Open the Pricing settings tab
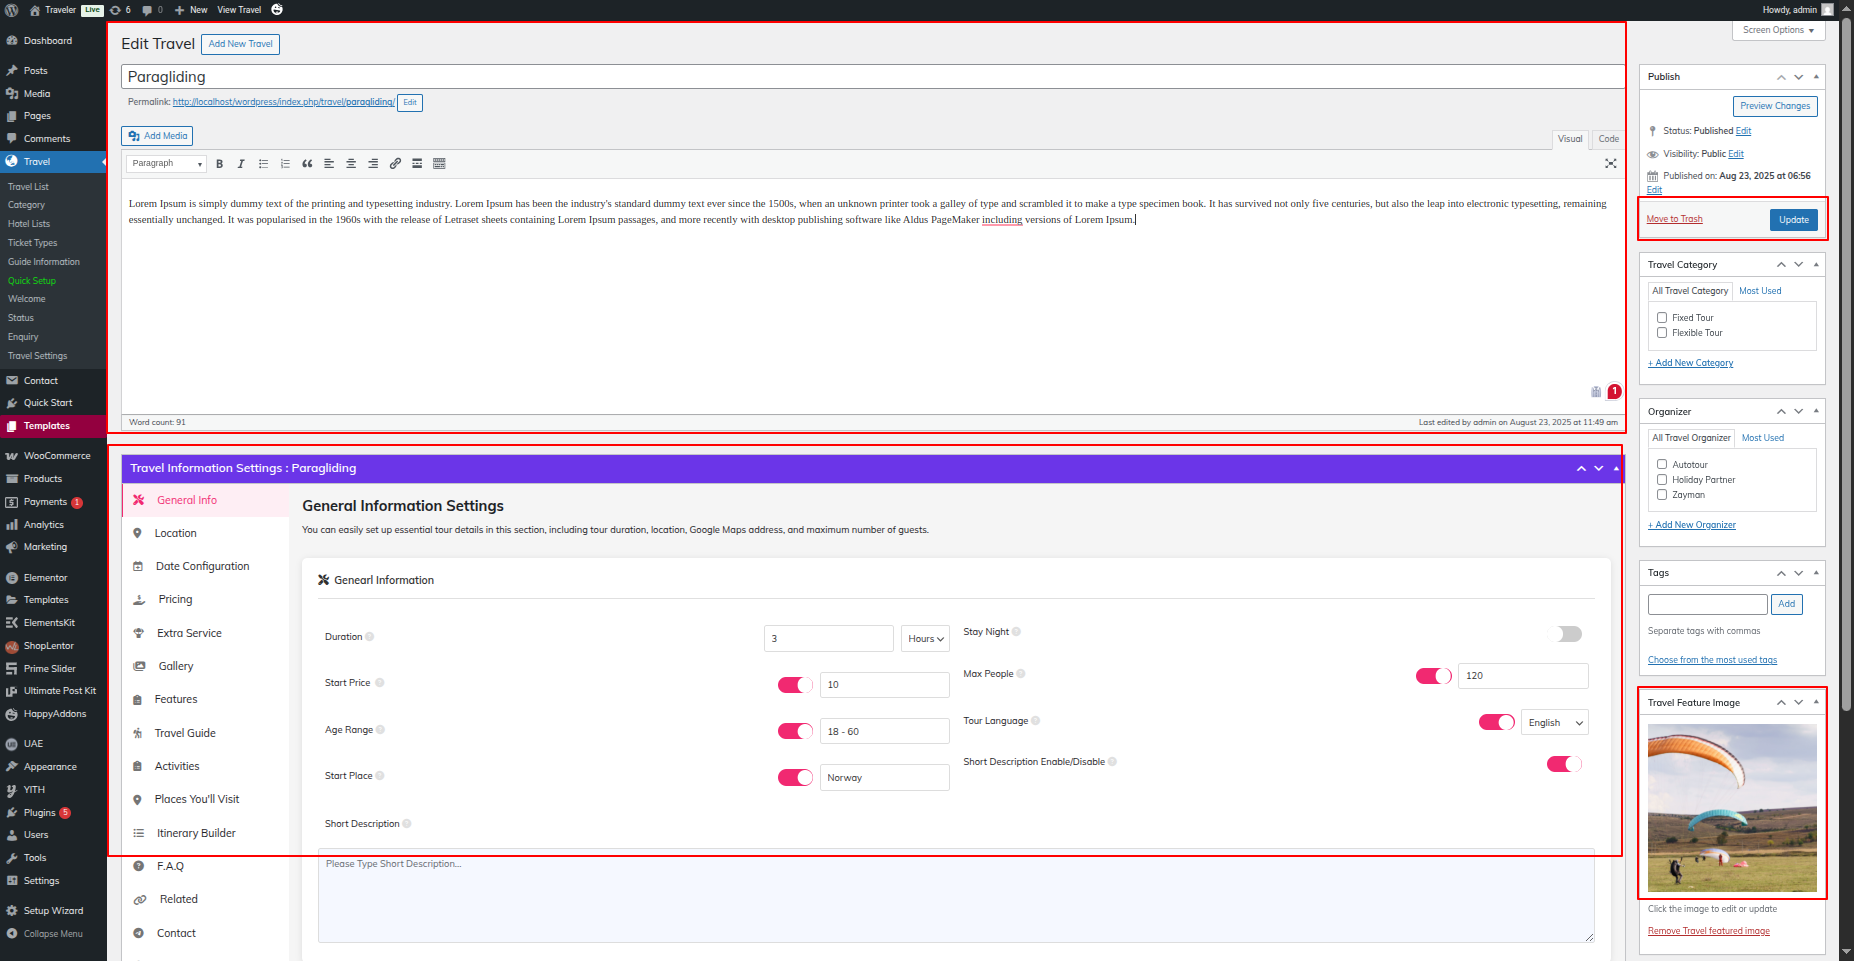 pos(175,600)
